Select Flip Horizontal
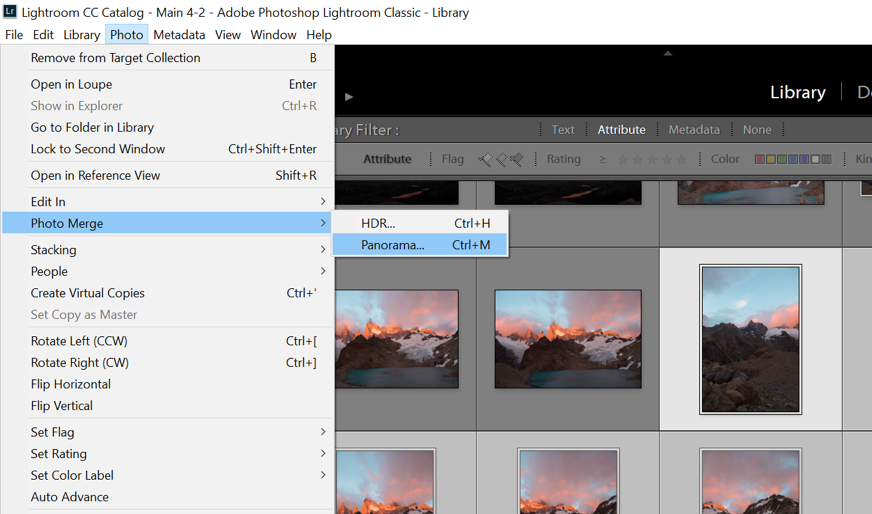This screenshot has width=872, height=514. 167,384
